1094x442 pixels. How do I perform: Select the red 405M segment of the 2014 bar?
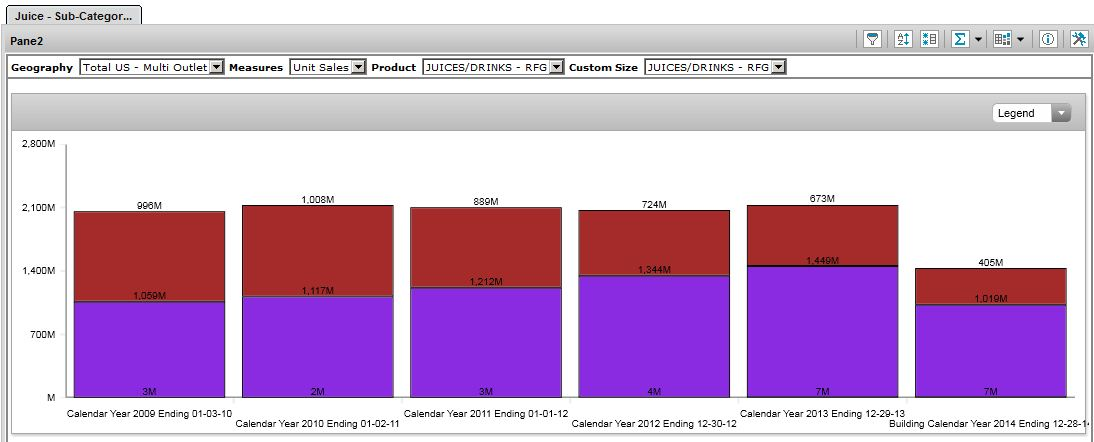click(990, 286)
